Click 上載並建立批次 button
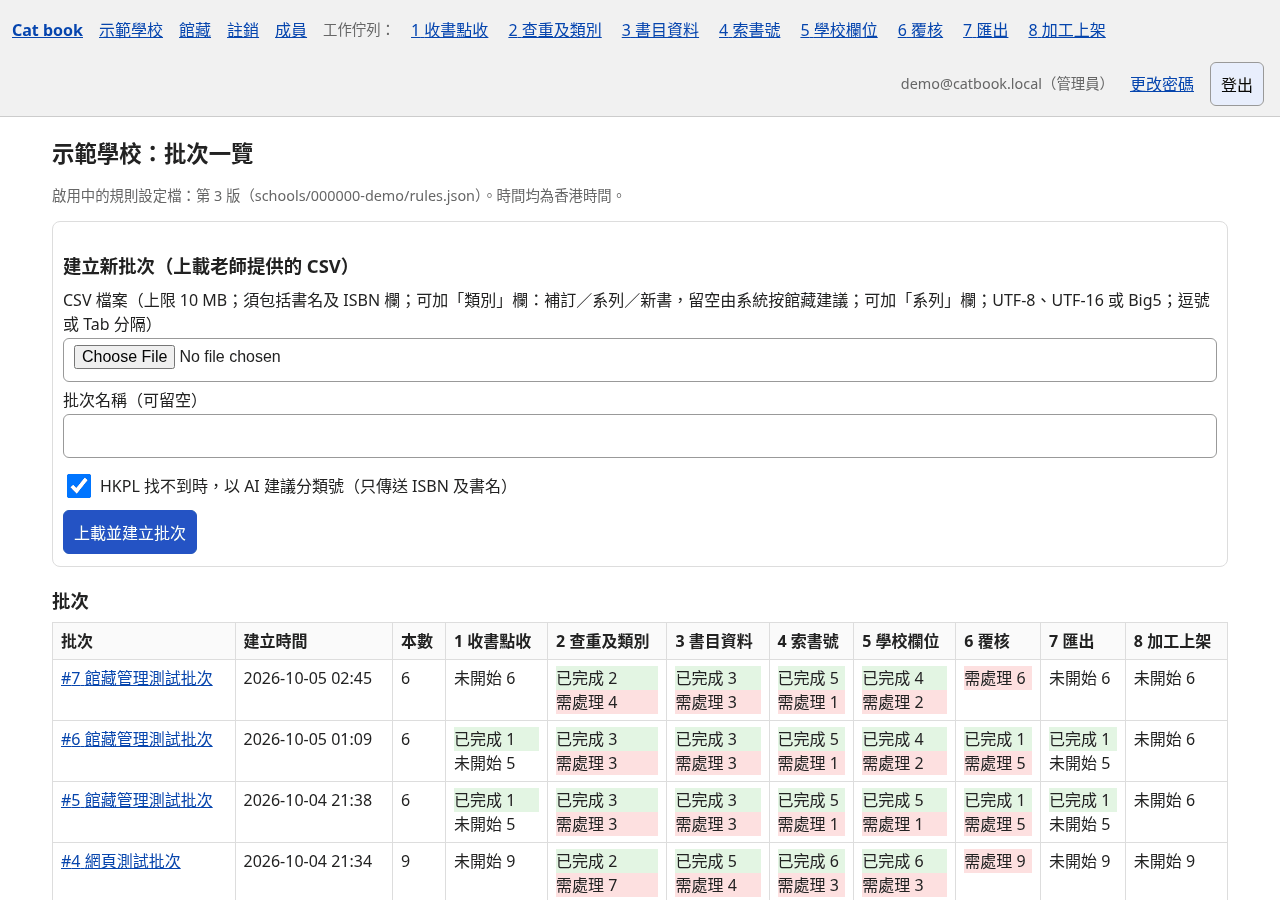 tap(130, 532)
